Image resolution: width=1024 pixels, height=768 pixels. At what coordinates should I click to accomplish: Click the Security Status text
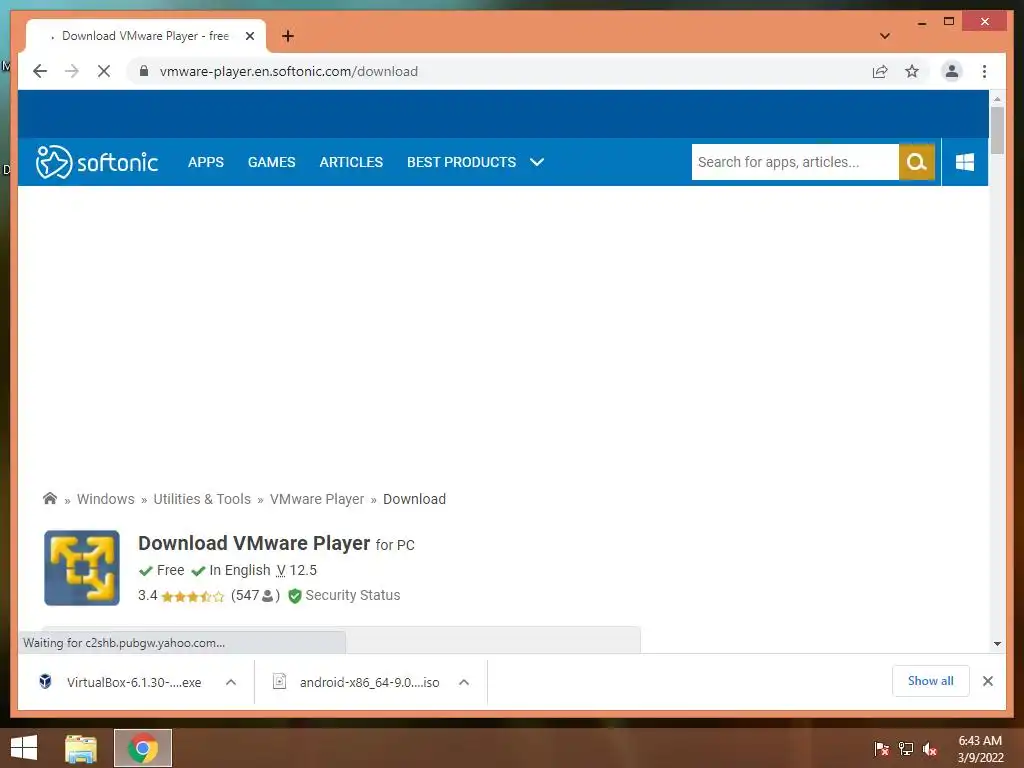point(353,595)
